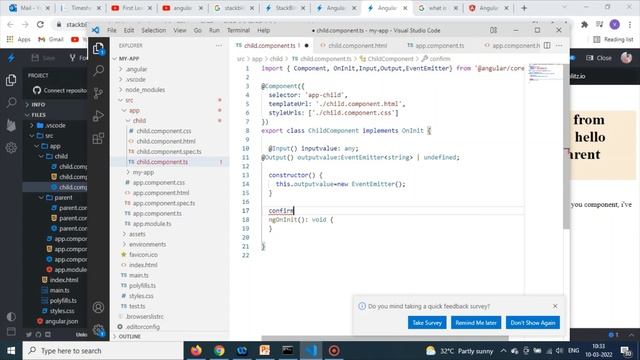
Task: Open child.component.spec.ts in Explorer
Action: 169,151
